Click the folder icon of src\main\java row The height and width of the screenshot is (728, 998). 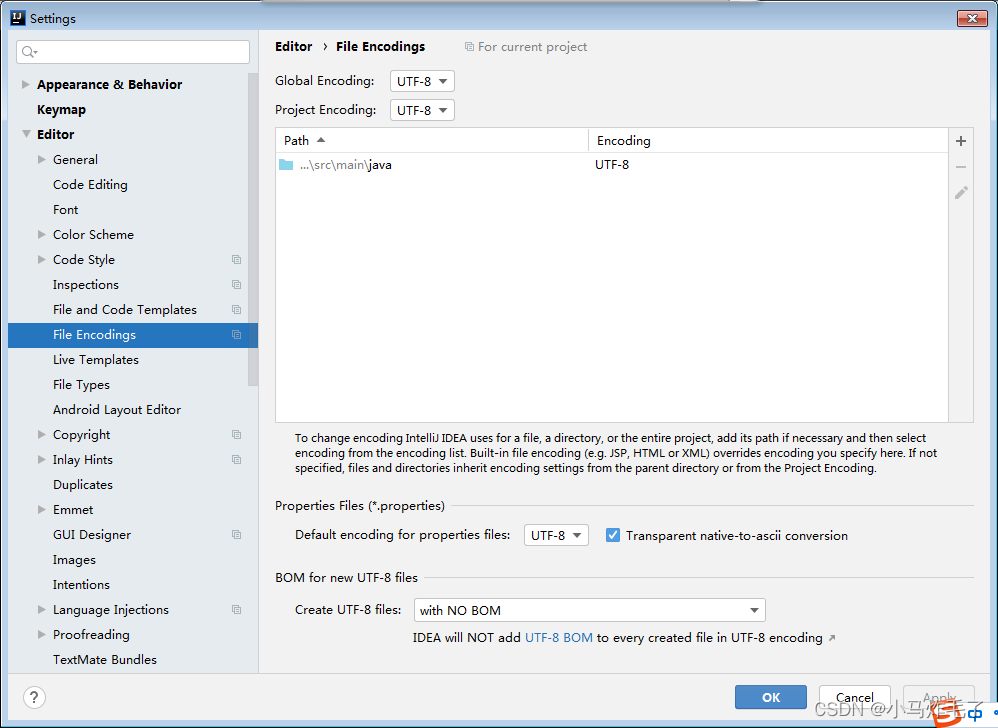click(x=286, y=165)
